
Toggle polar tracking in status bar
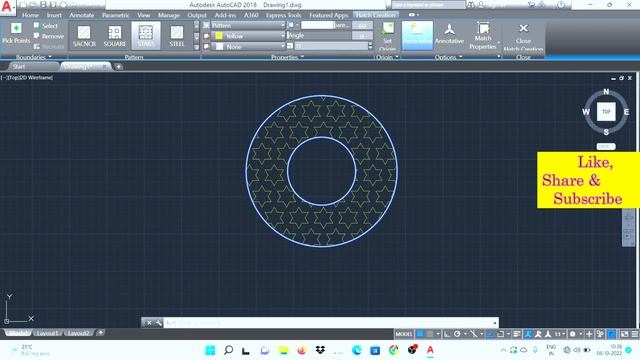457,334
